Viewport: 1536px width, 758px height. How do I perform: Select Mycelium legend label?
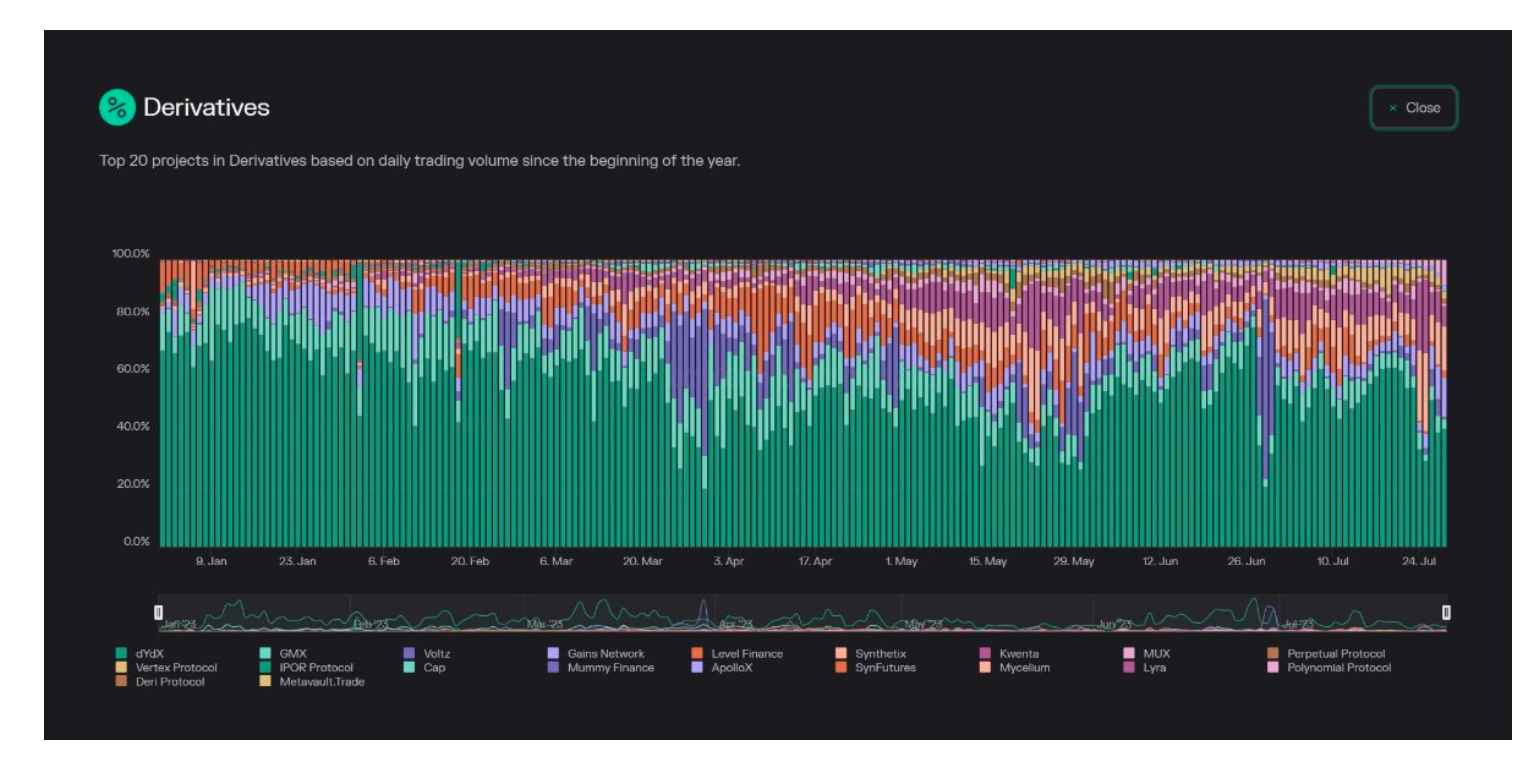(1025, 668)
